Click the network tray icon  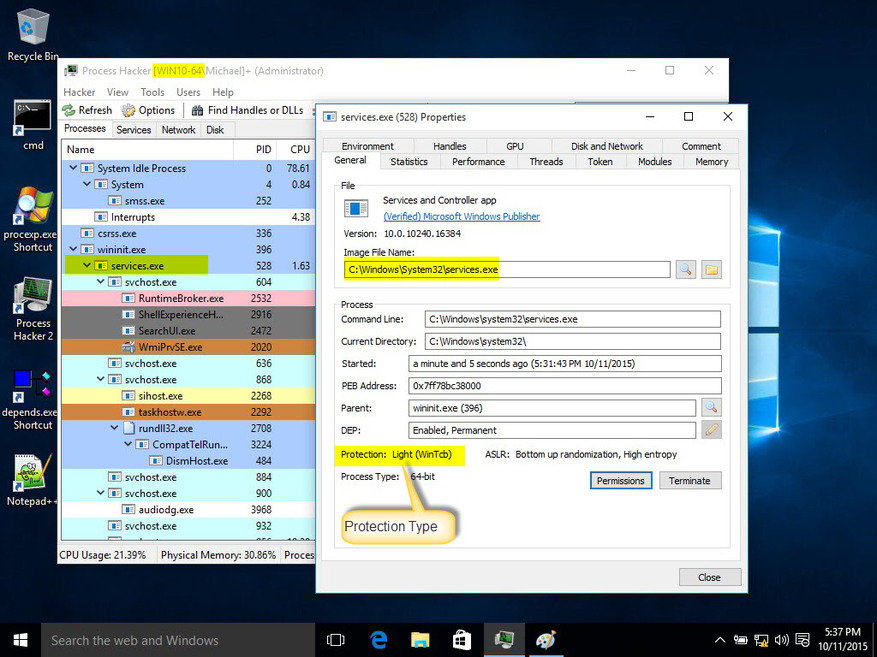(761, 640)
